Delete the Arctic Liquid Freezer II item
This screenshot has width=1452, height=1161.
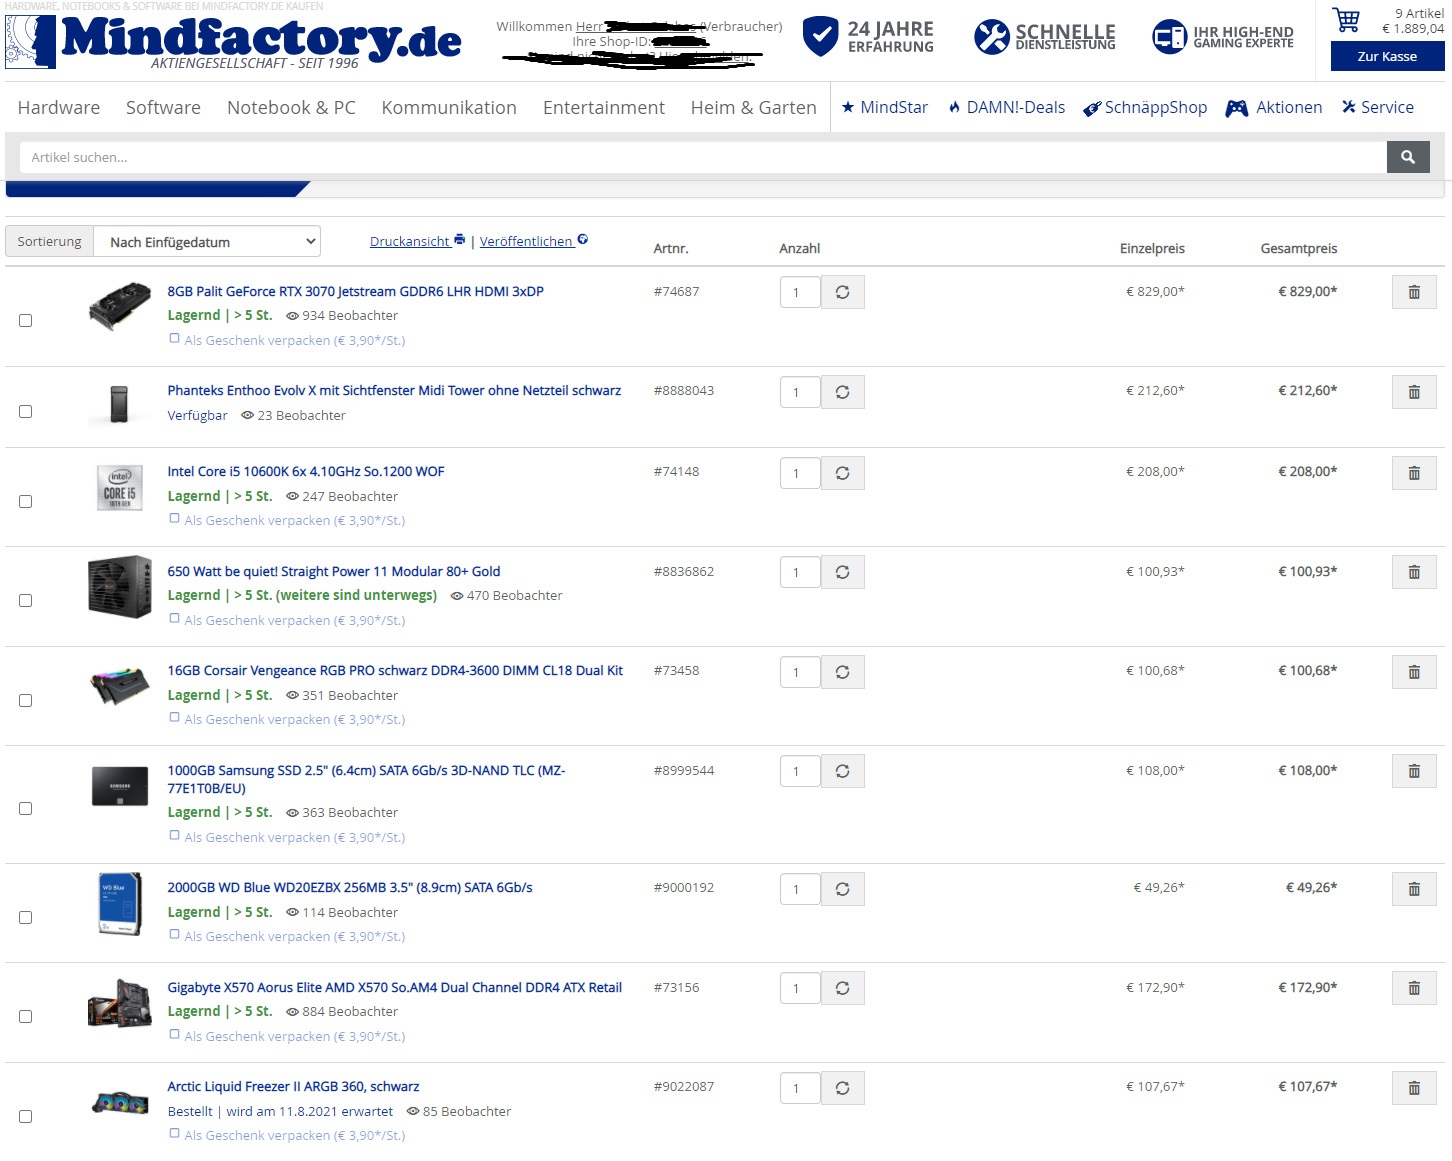point(1414,1088)
